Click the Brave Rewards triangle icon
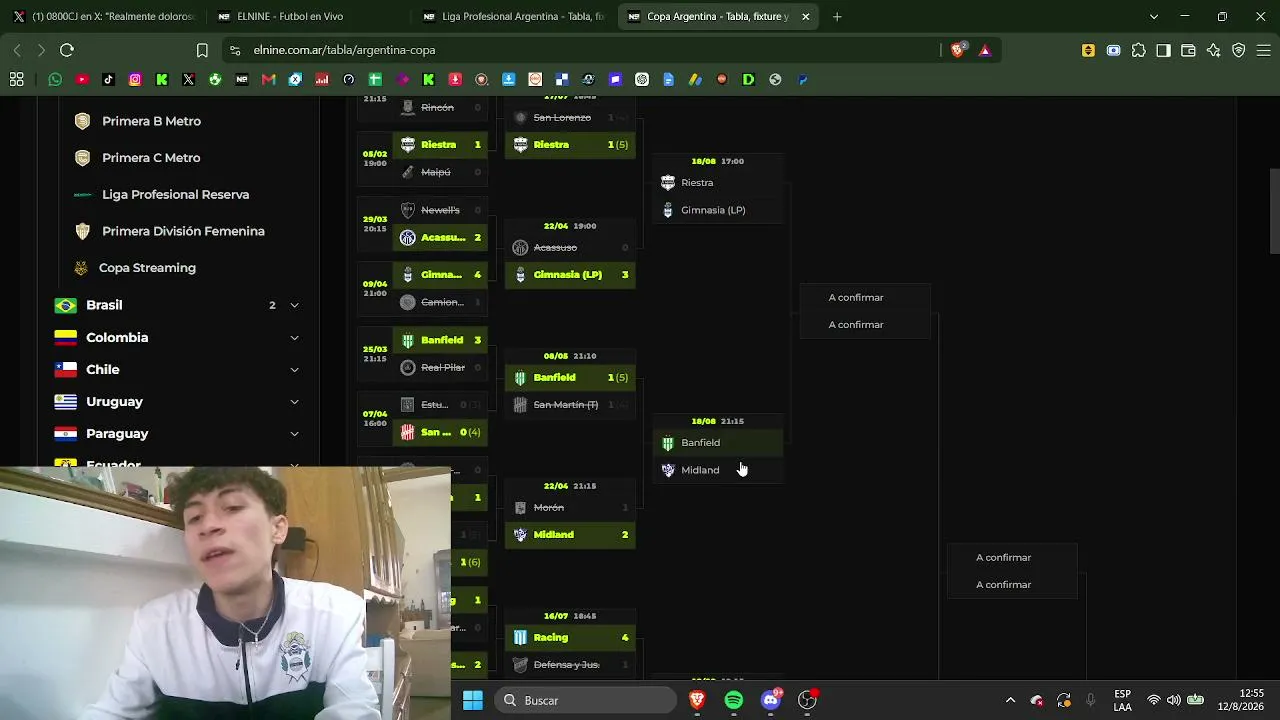This screenshot has height=720, width=1280. coord(985,50)
